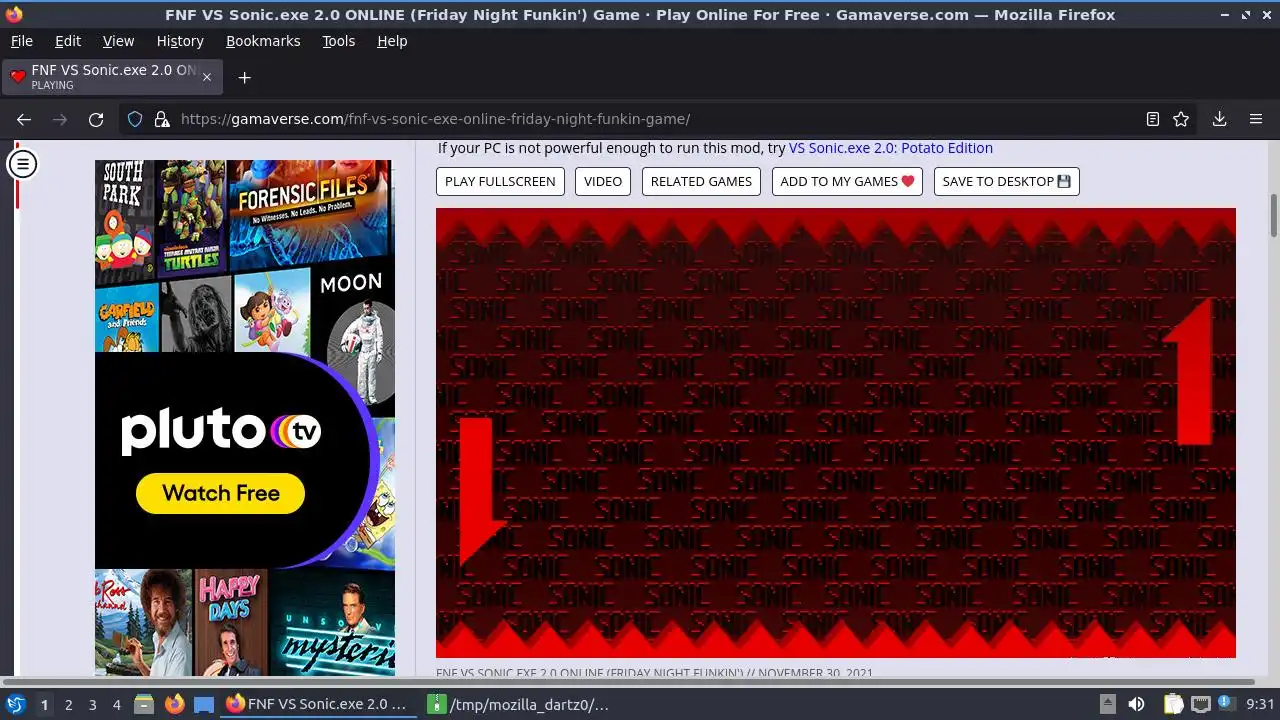Click ADD TO MY GAMES button

point(847,181)
